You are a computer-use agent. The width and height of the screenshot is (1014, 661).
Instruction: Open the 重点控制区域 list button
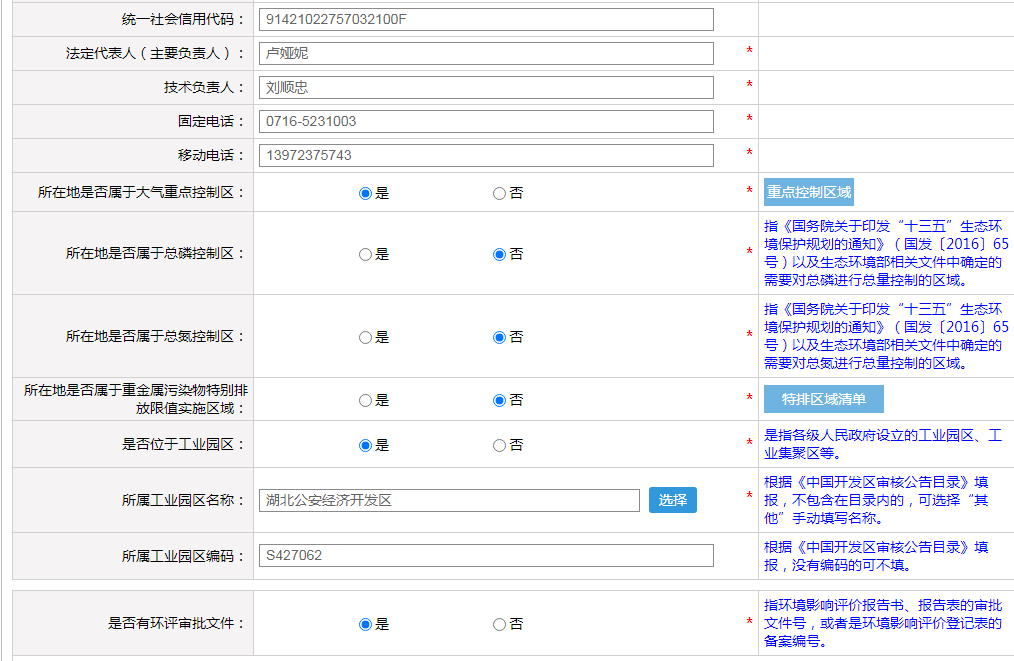pos(809,192)
